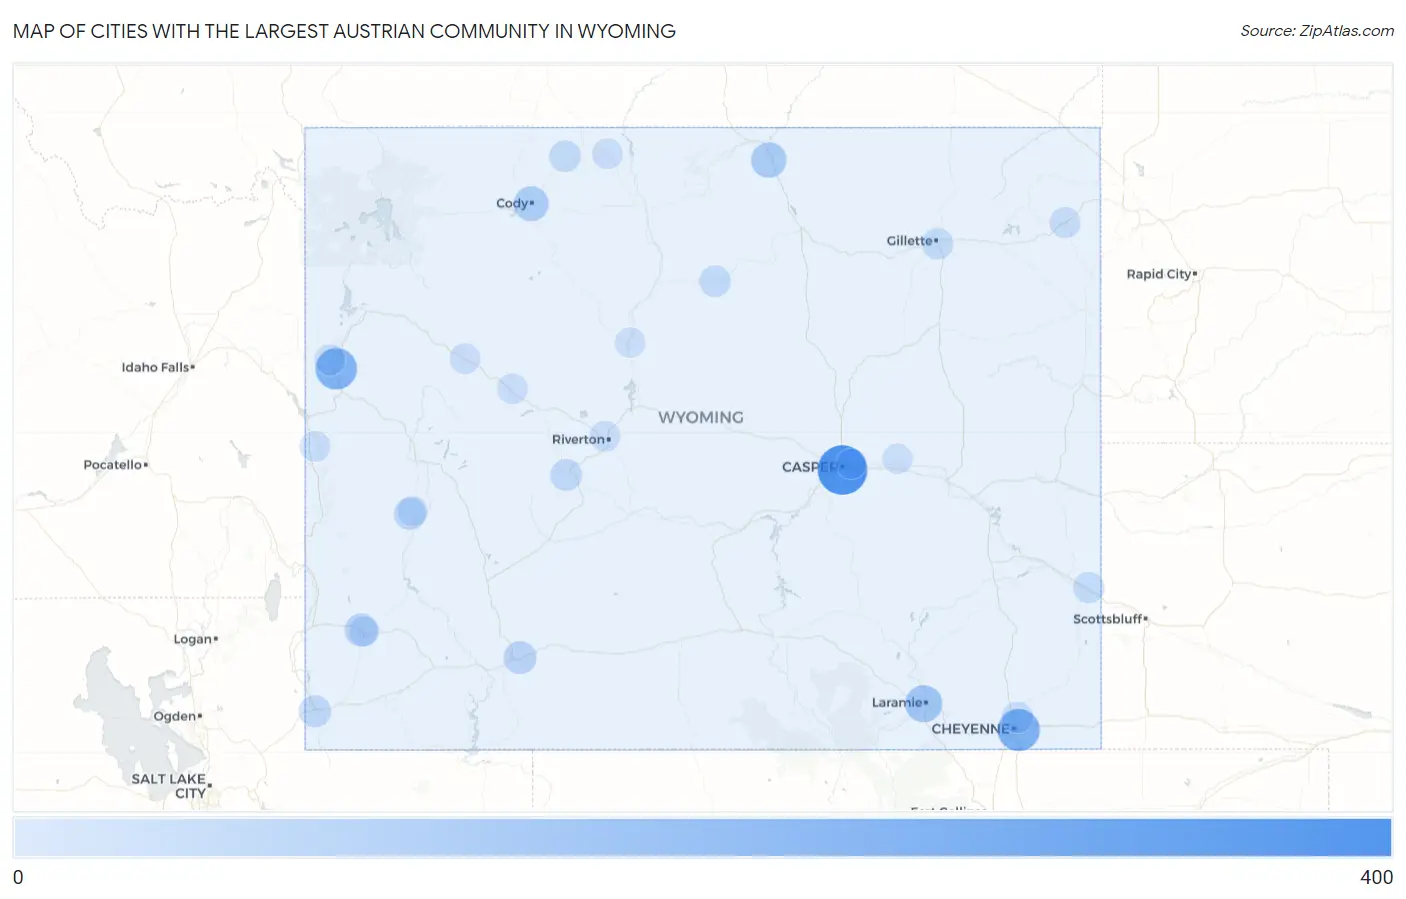The image size is (1406, 899).
Task: Click the Ogden city label
Action: (x=175, y=716)
